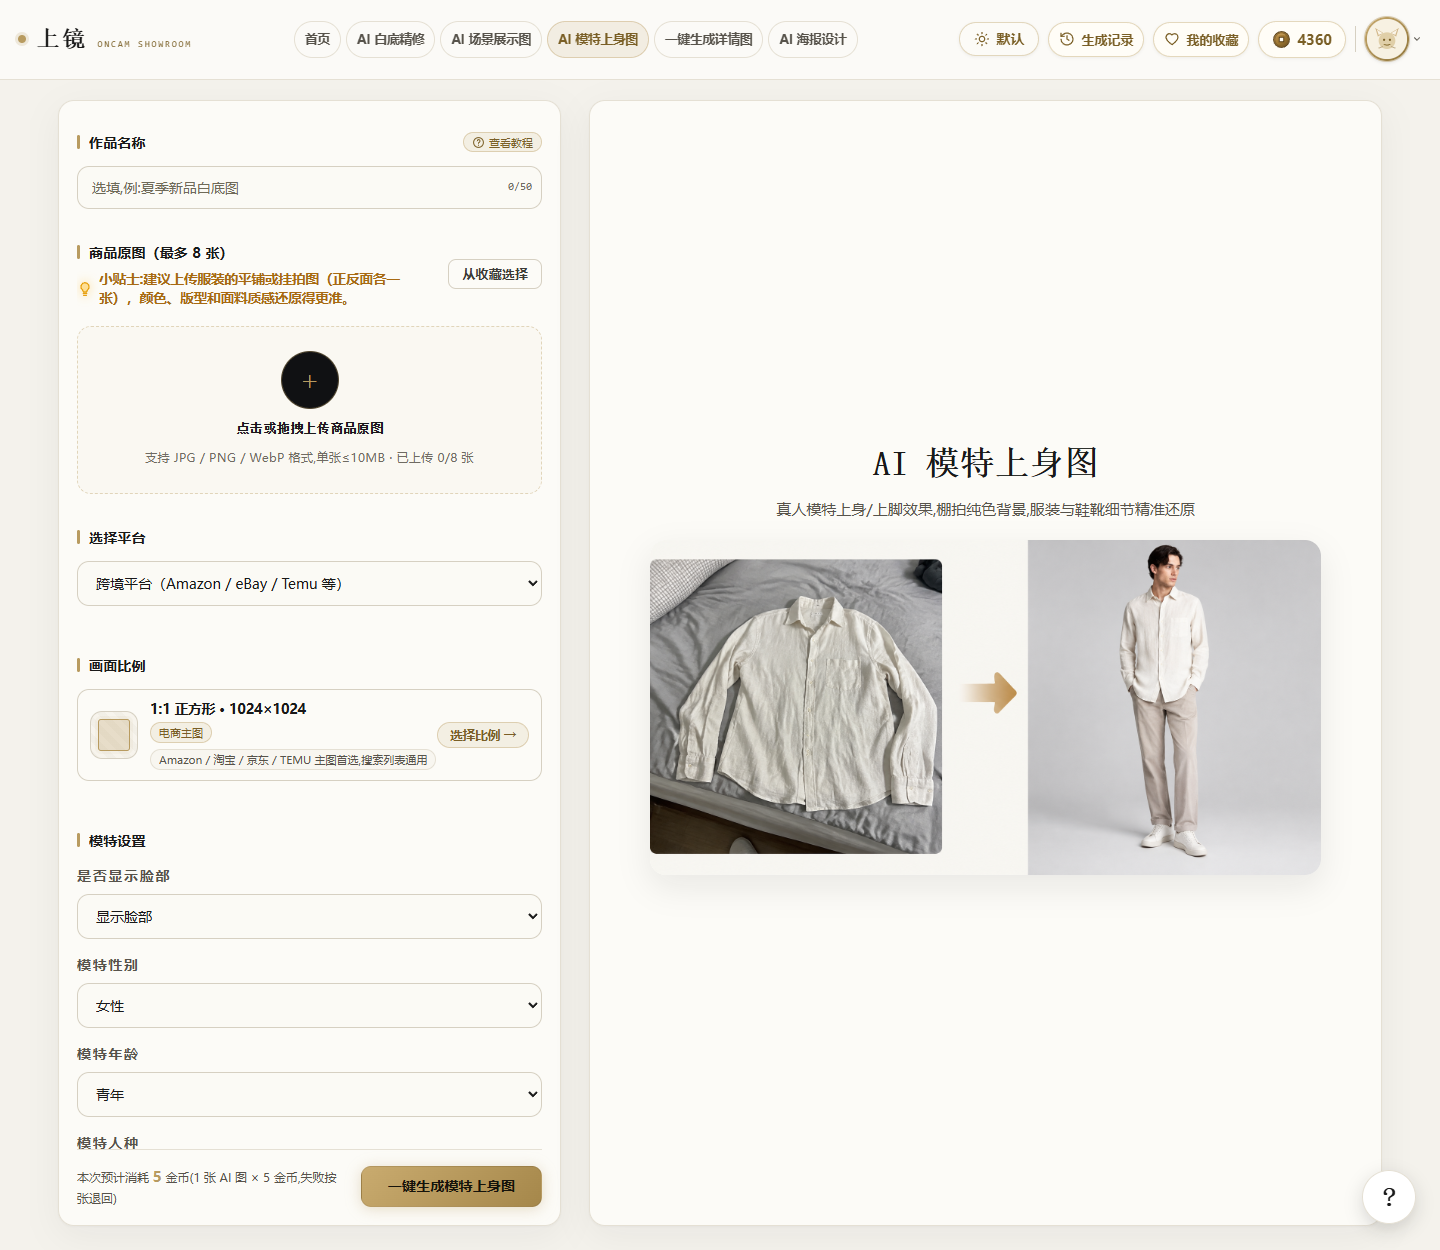Screen dimensions: 1440x1250
Task: Toggle the 默认 theme mode button
Action: 999,39
